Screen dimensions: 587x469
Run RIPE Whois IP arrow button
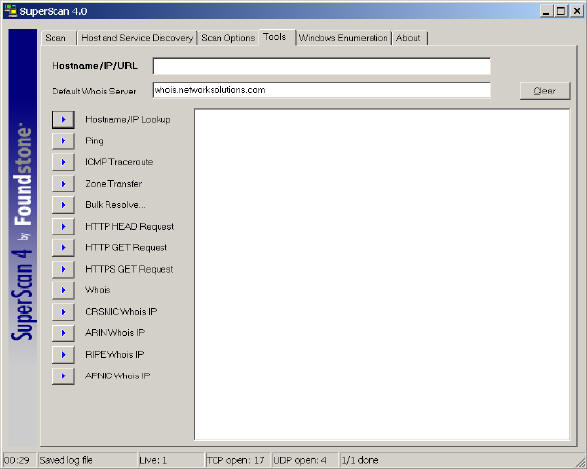tap(63, 354)
